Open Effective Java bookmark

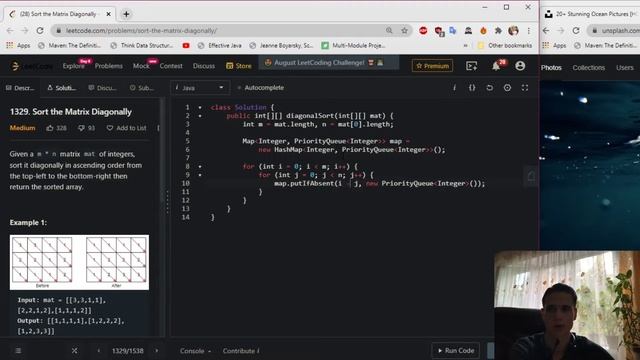coord(220,45)
